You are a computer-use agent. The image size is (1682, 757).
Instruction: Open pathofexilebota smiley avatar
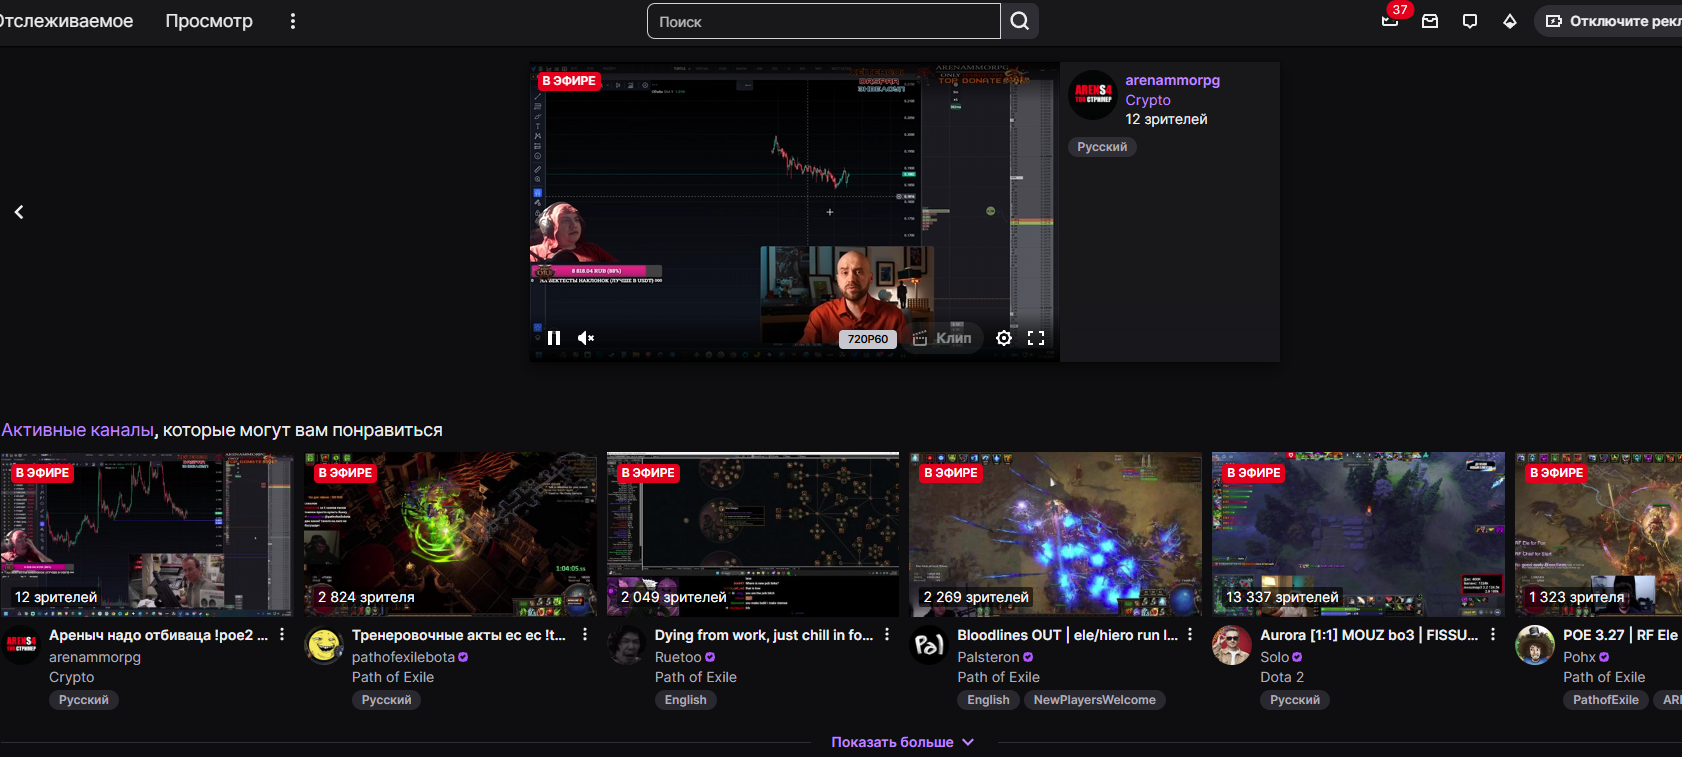pyautogui.click(x=324, y=645)
